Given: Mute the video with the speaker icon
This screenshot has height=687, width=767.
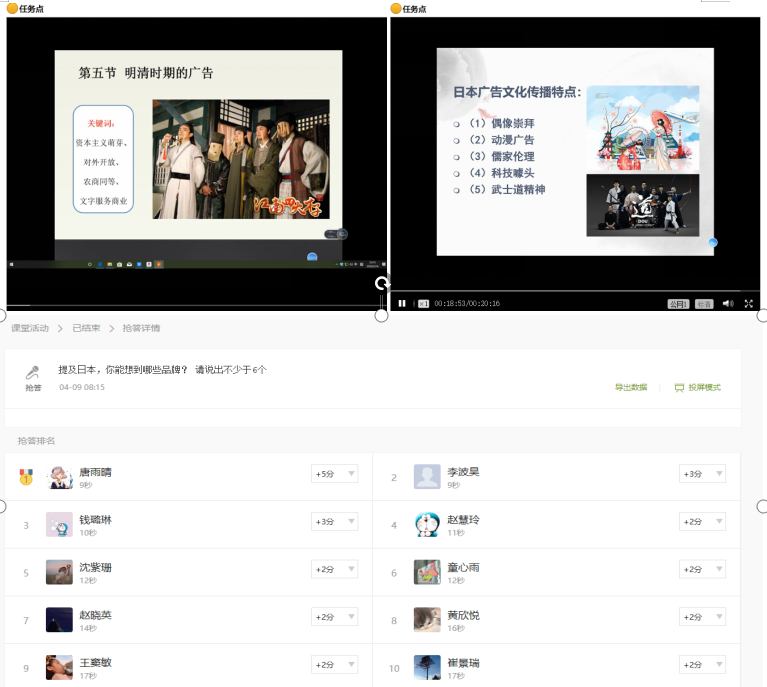Looking at the screenshot, I should tap(727, 303).
